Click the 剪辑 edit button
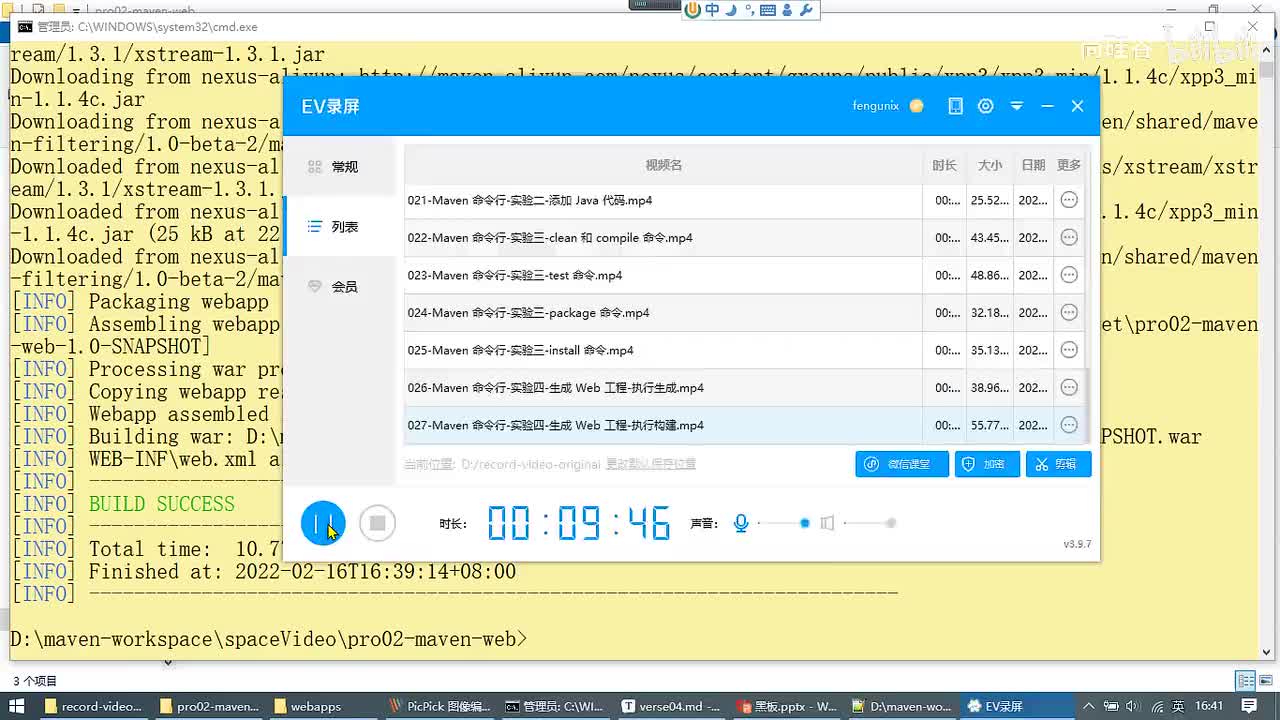Screen dimensions: 1280x720 [1058, 464]
